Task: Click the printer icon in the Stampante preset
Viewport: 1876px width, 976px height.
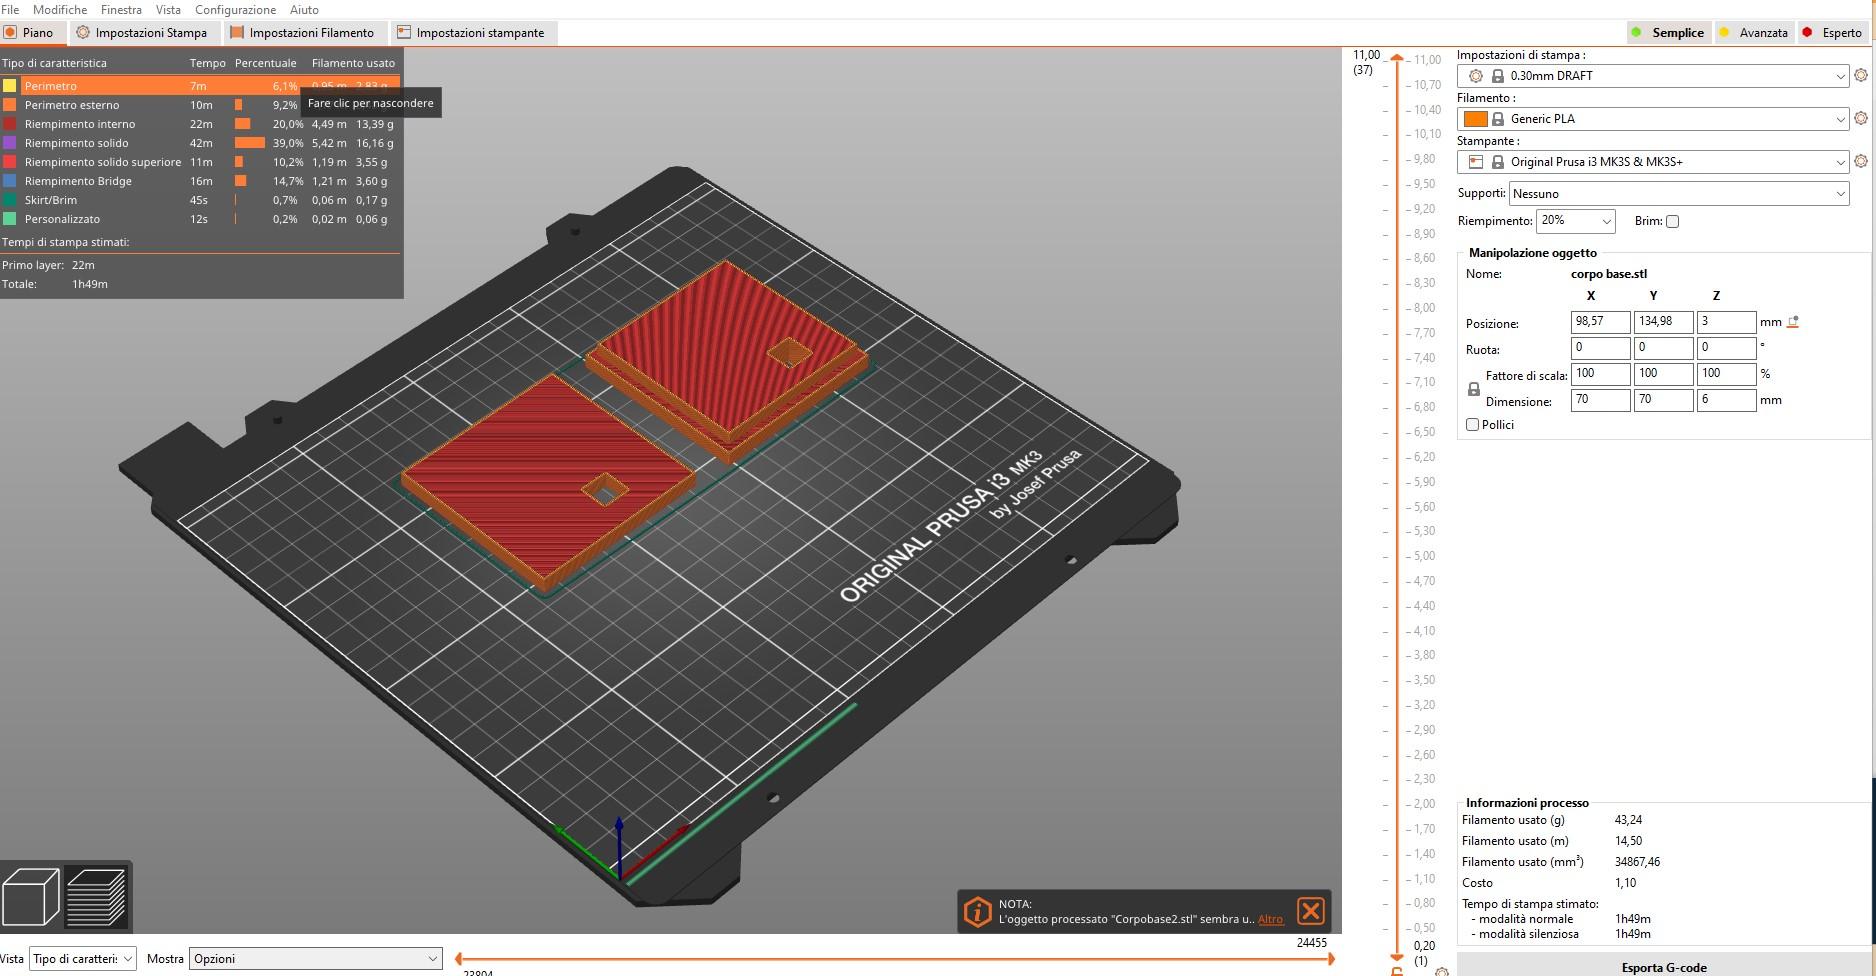Action: tap(1476, 162)
